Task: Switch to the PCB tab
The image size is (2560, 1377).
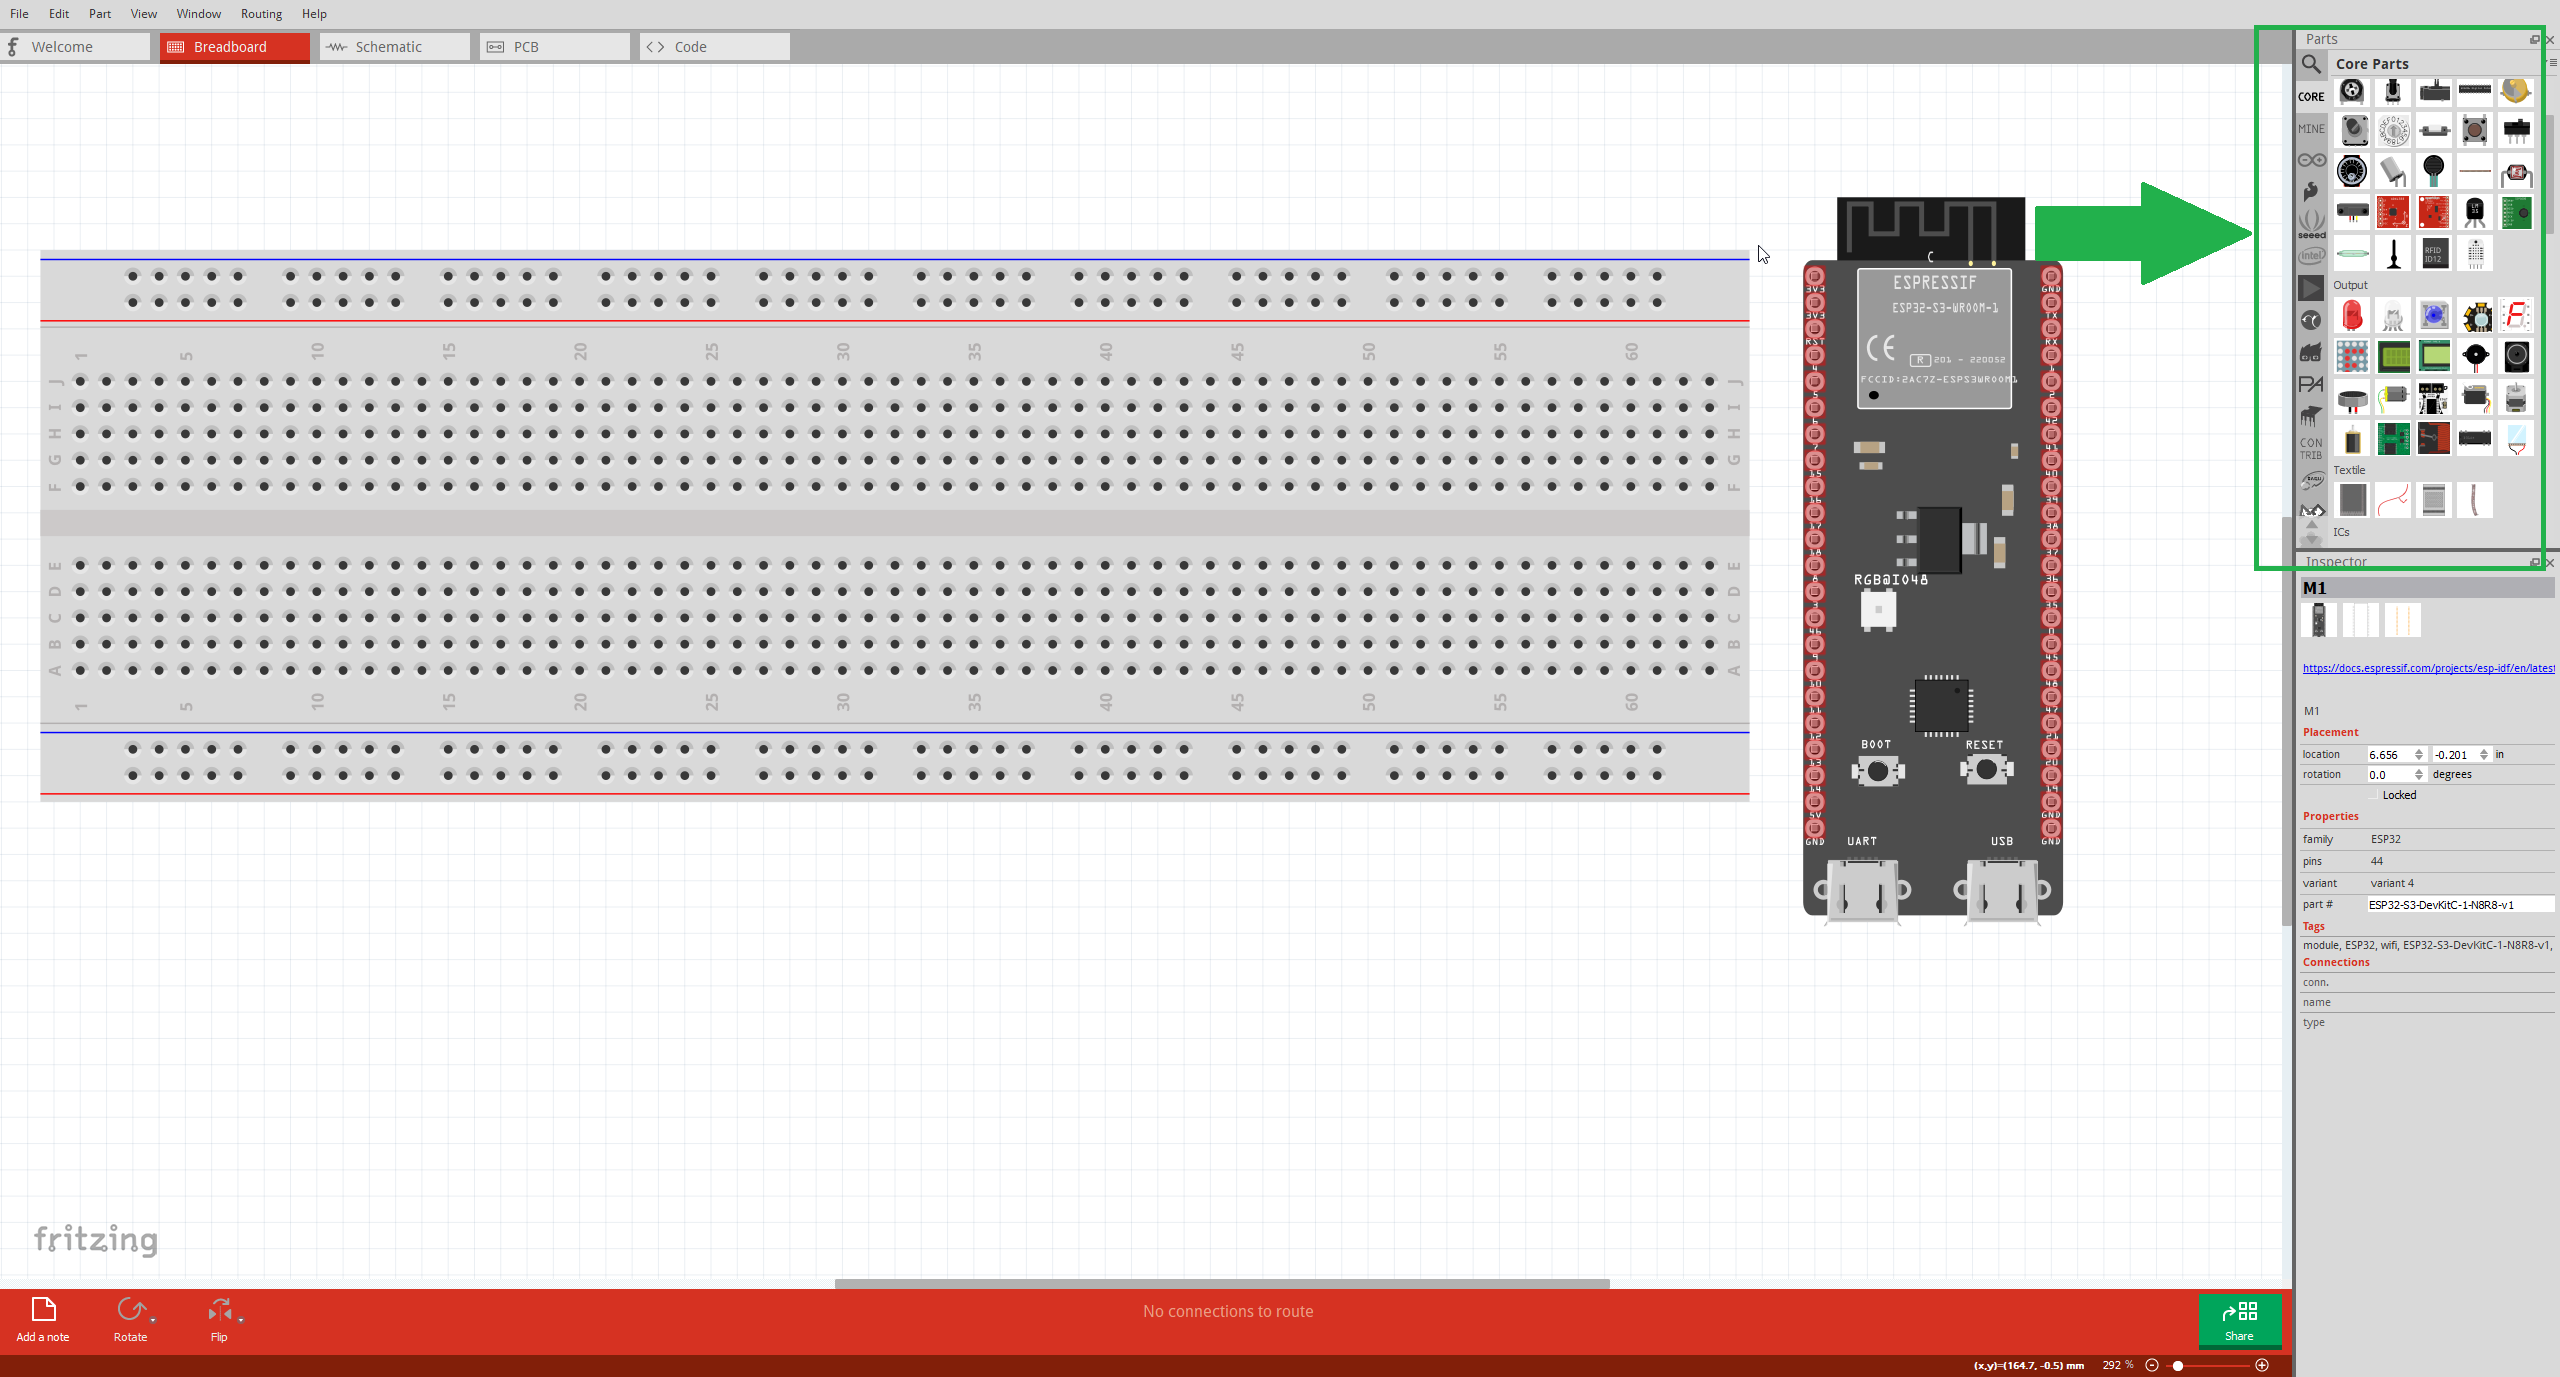Action: (555, 47)
